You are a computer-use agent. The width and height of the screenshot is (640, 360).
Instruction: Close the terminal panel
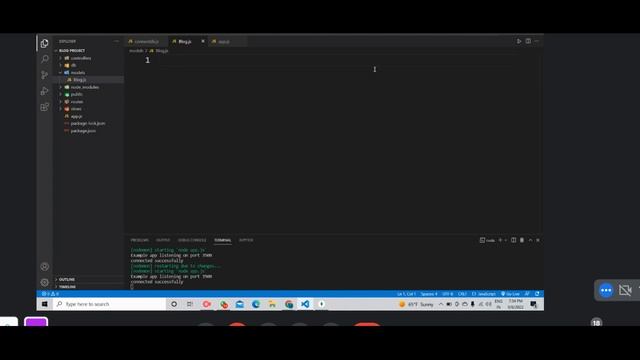(x=538, y=240)
